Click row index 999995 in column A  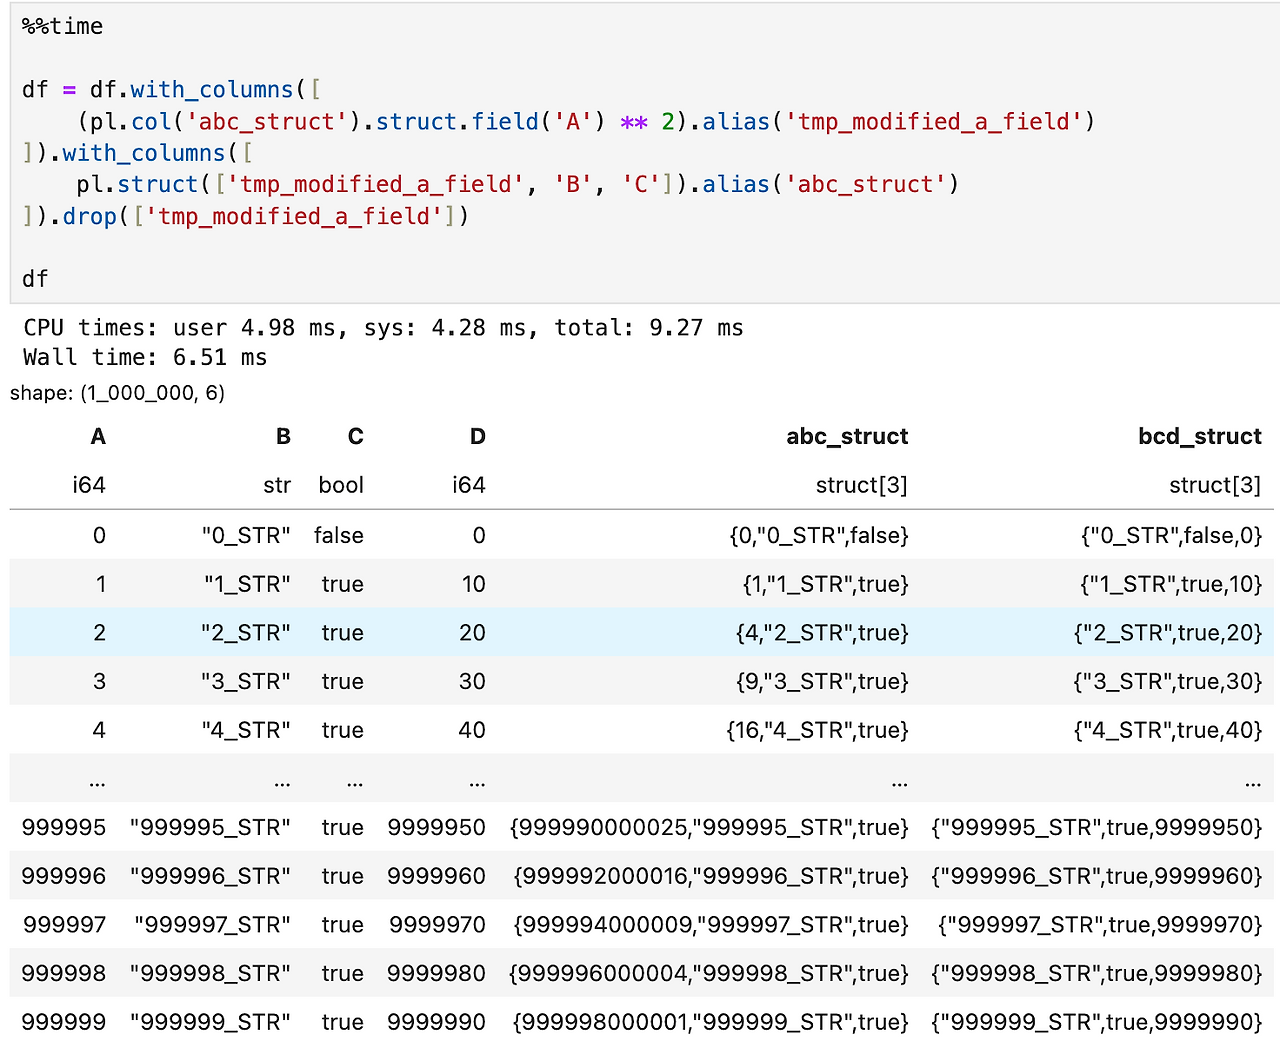63,827
